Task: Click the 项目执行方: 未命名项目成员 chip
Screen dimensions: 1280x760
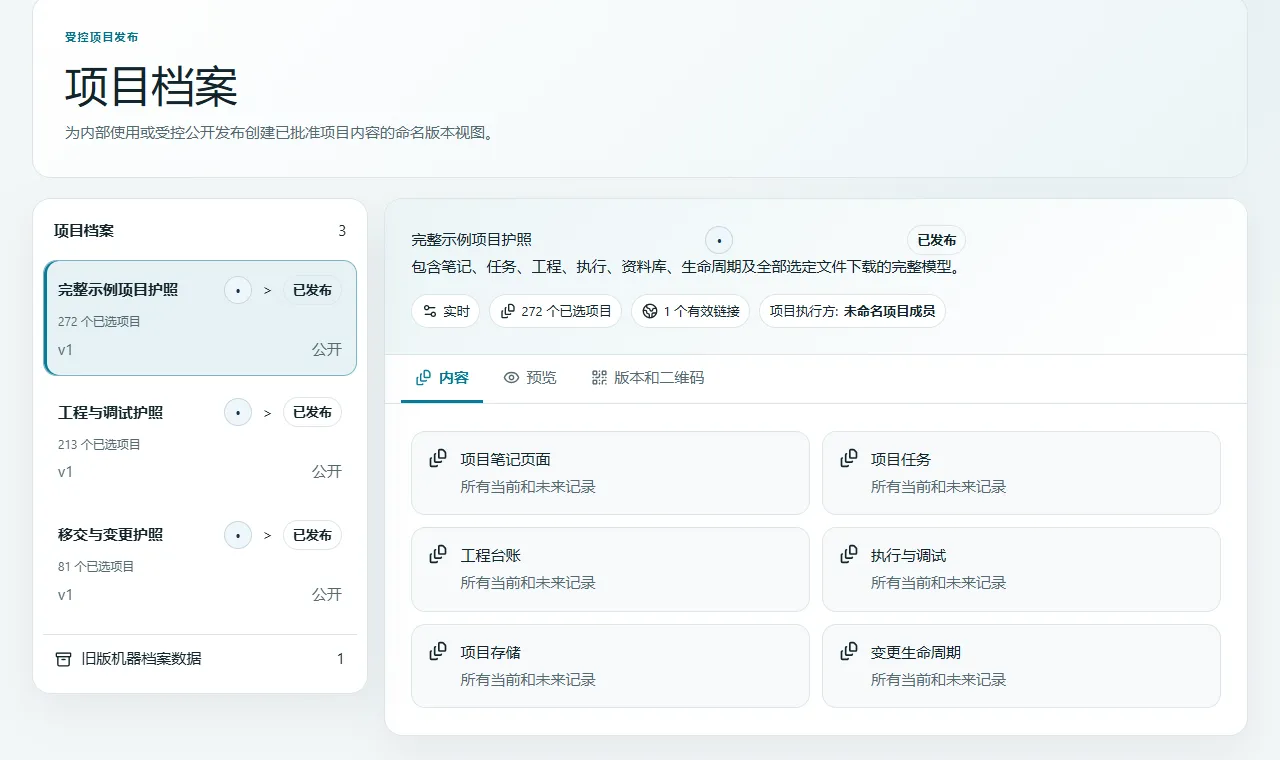Action: (852, 311)
